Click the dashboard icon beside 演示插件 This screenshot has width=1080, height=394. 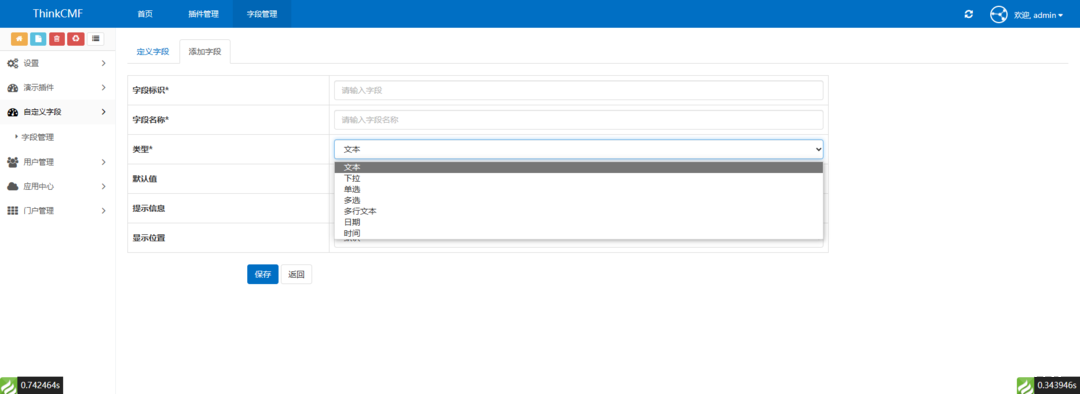pos(12,88)
